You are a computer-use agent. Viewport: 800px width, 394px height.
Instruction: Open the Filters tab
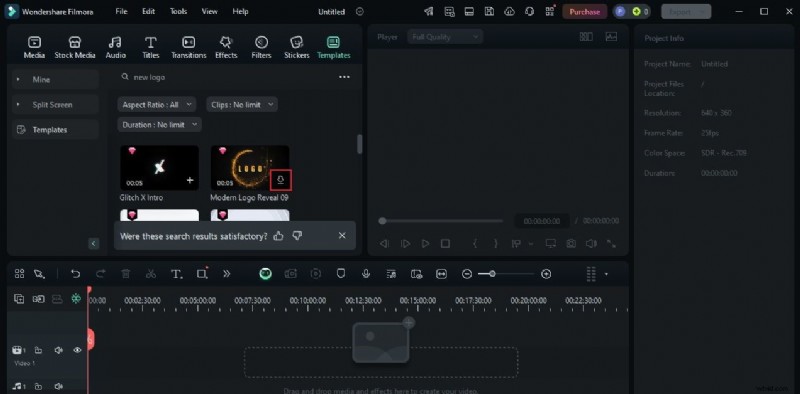(261, 47)
